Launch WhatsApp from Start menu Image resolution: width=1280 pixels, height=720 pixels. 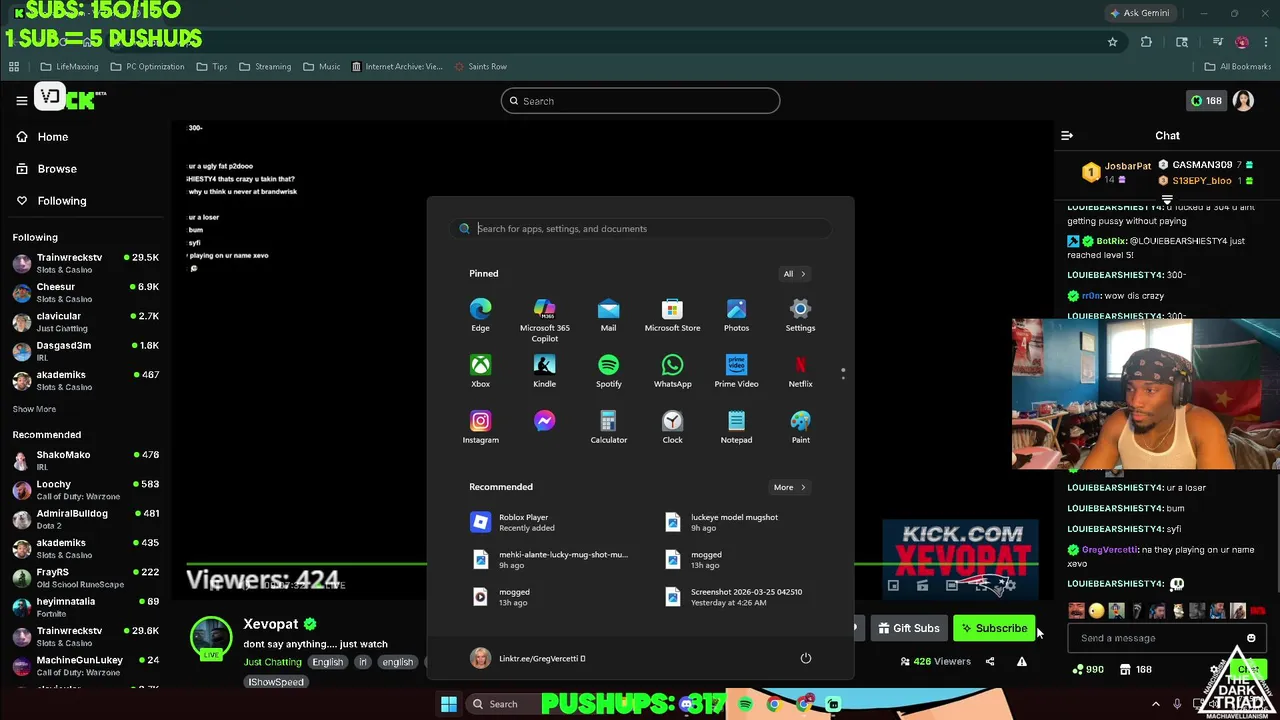tap(672, 370)
